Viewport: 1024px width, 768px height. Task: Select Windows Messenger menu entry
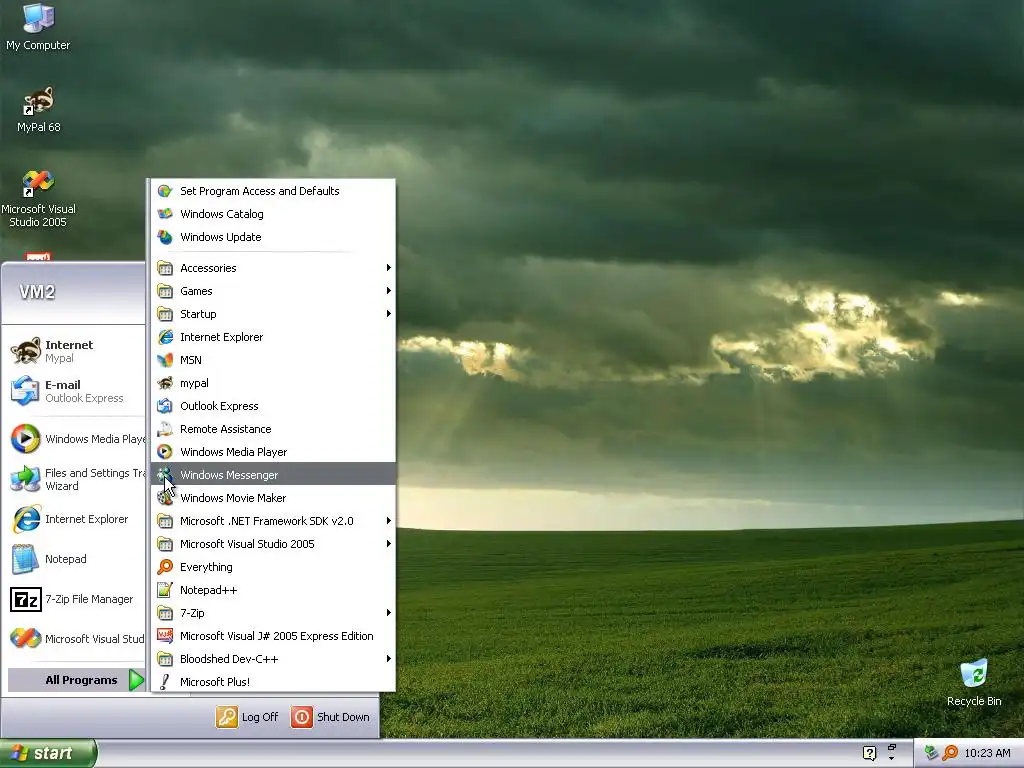[274, 475]
